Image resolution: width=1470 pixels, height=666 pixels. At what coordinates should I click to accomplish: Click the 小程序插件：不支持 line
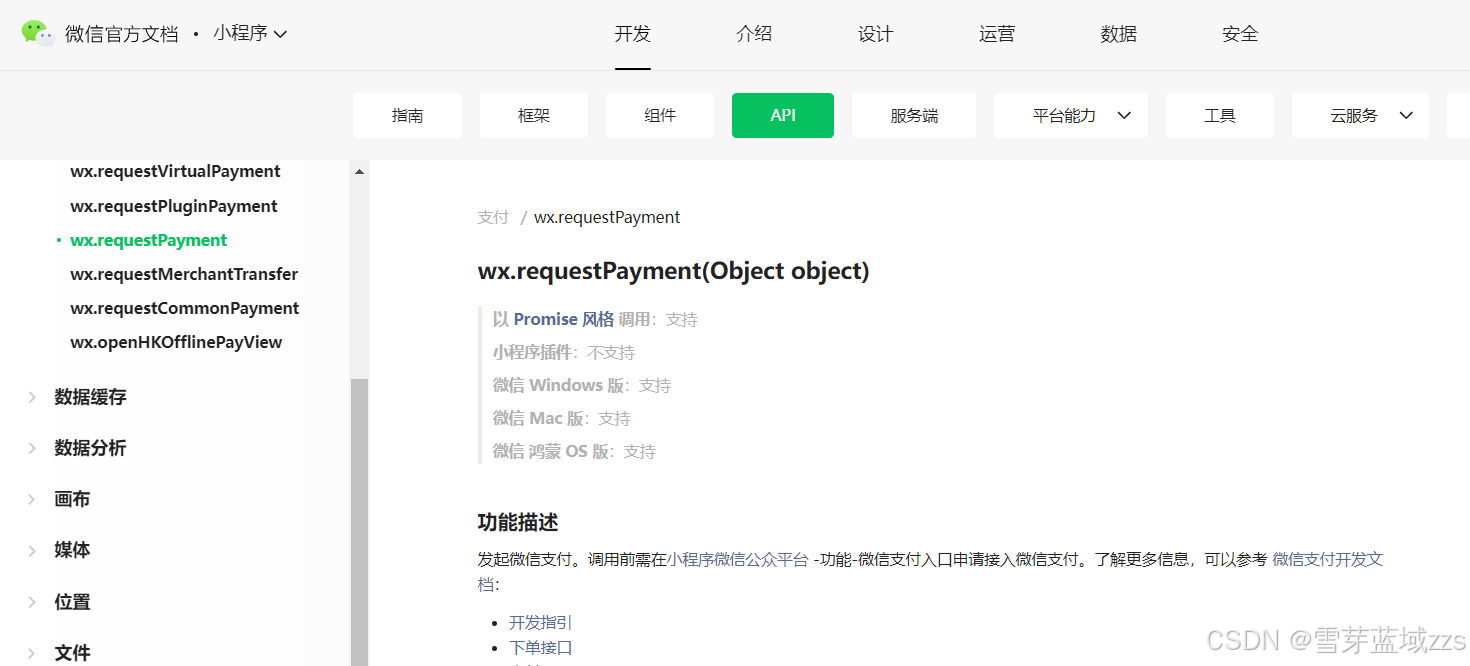point(564,352)
